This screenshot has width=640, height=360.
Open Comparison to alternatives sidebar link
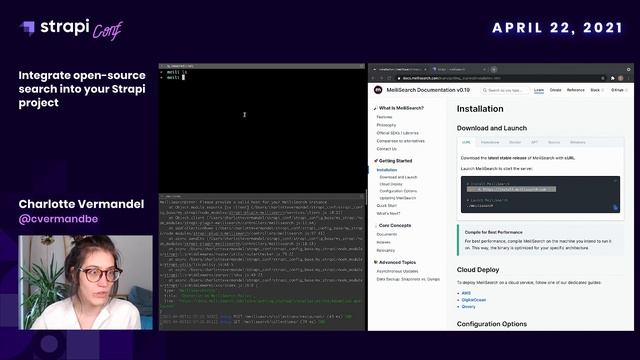coord(400,141)
